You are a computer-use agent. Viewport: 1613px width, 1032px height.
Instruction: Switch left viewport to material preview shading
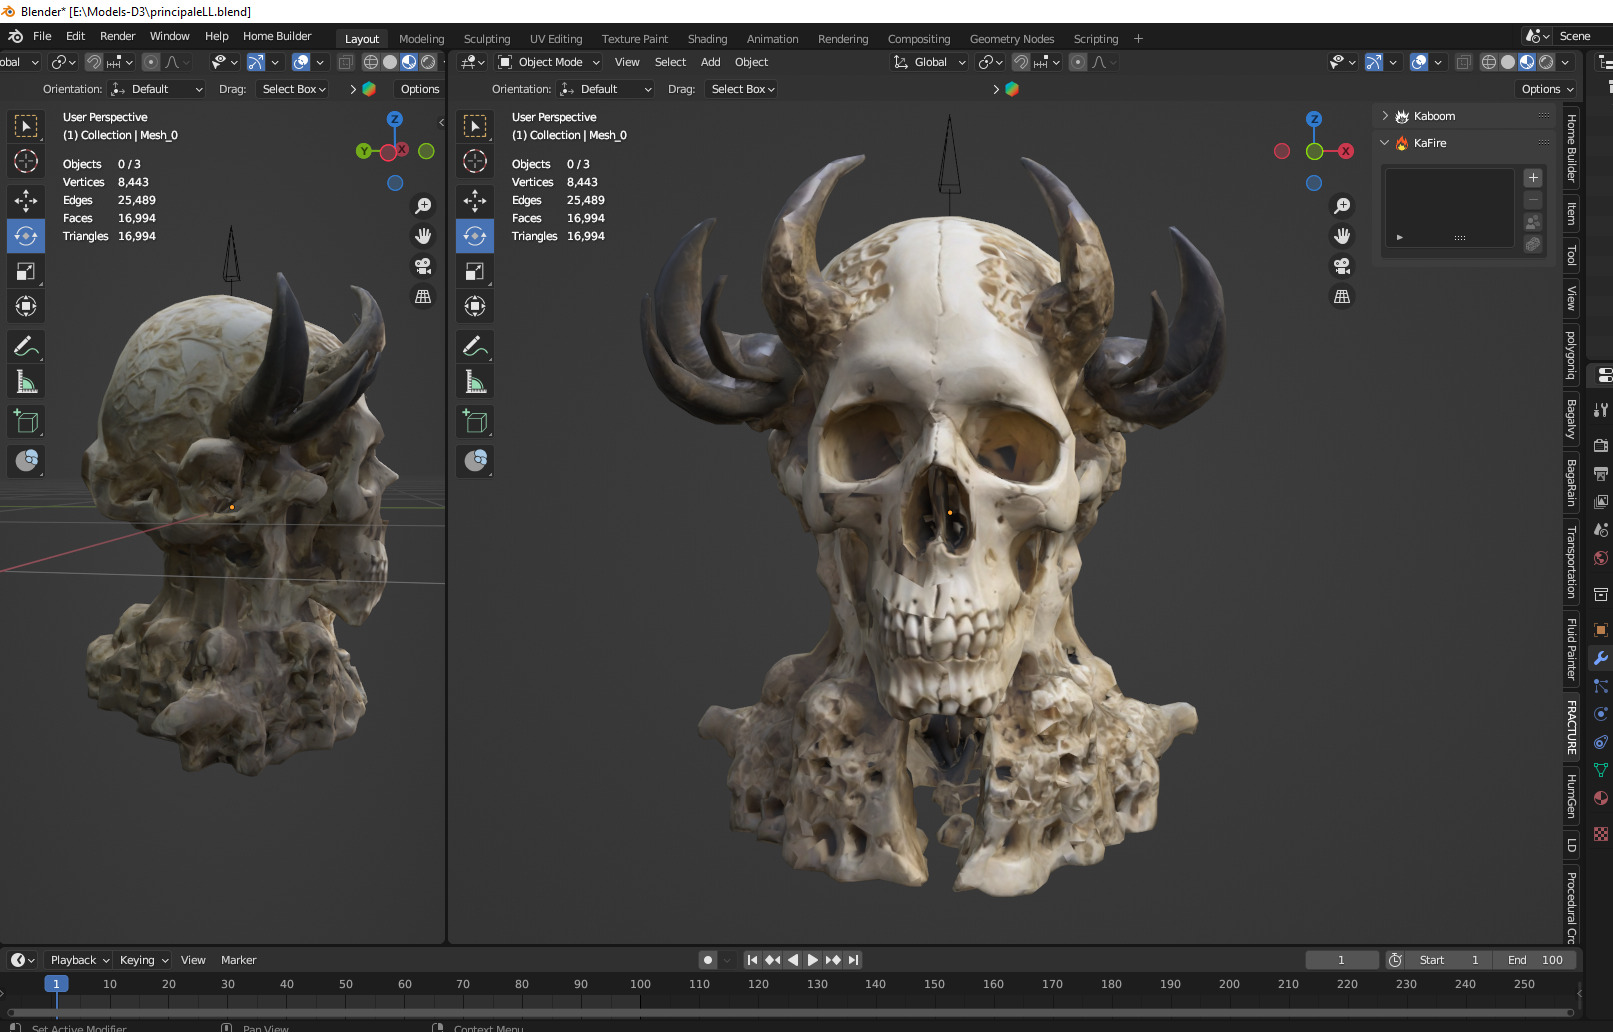click(409, 62)
